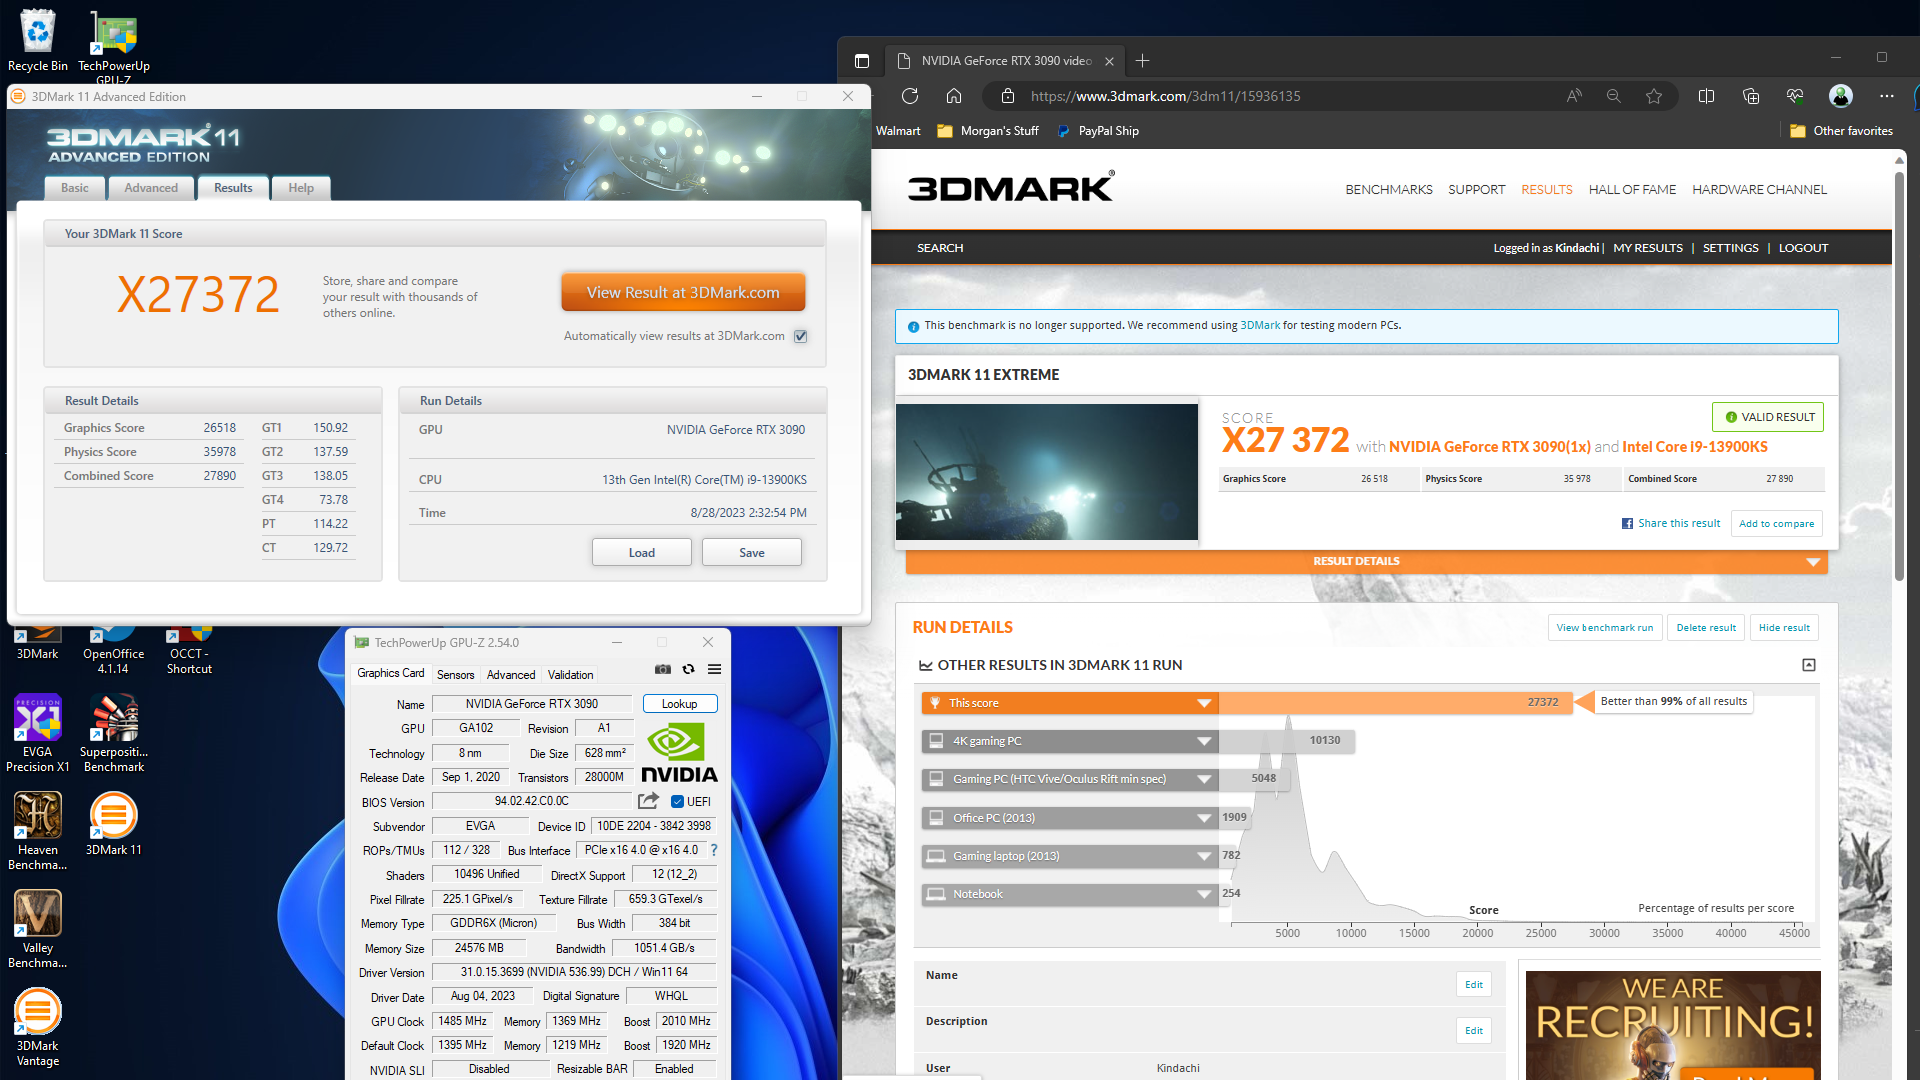
Task: Go to browser home page icon
Action: pos(953,96)
